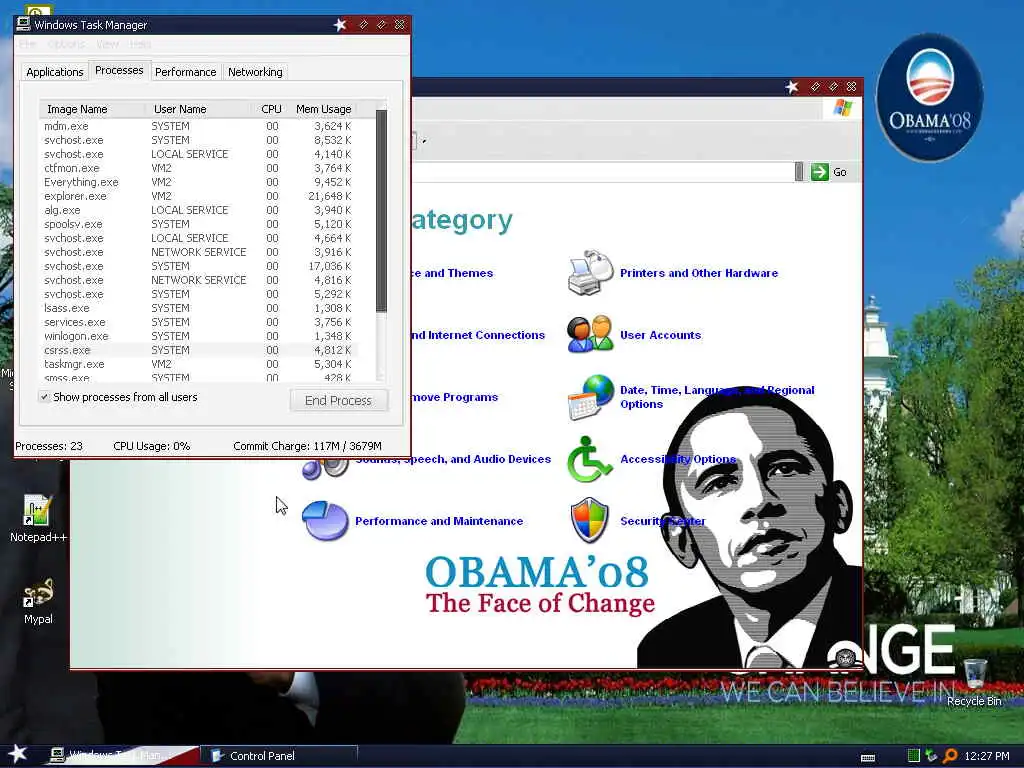Click the star button in Control Panel title bar
Image resolution: width=1024 pixels, height=768 pixels.
point(792,86)
